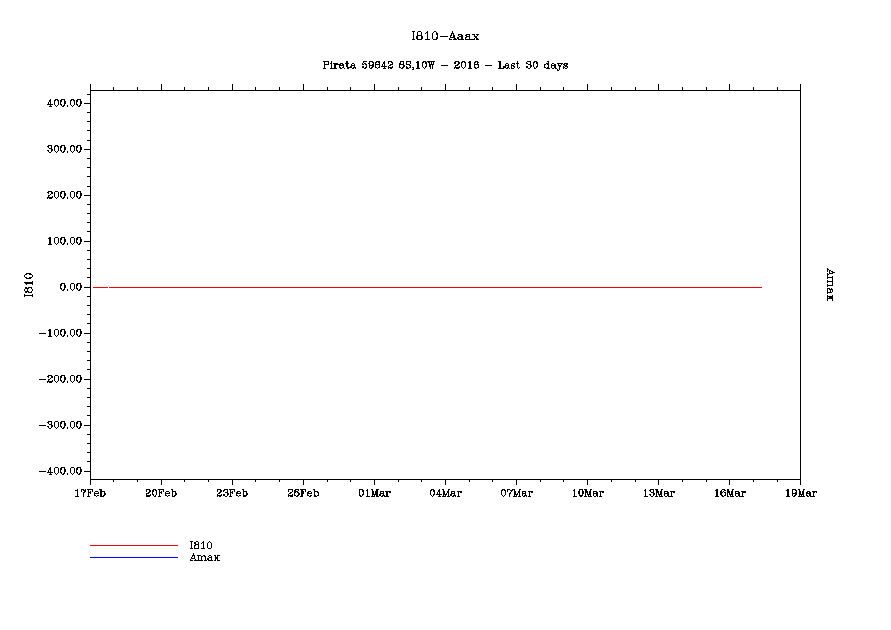Click the 400.00 y-axis tick label
This screenshot has height=630, width=891.
point(62,103)
